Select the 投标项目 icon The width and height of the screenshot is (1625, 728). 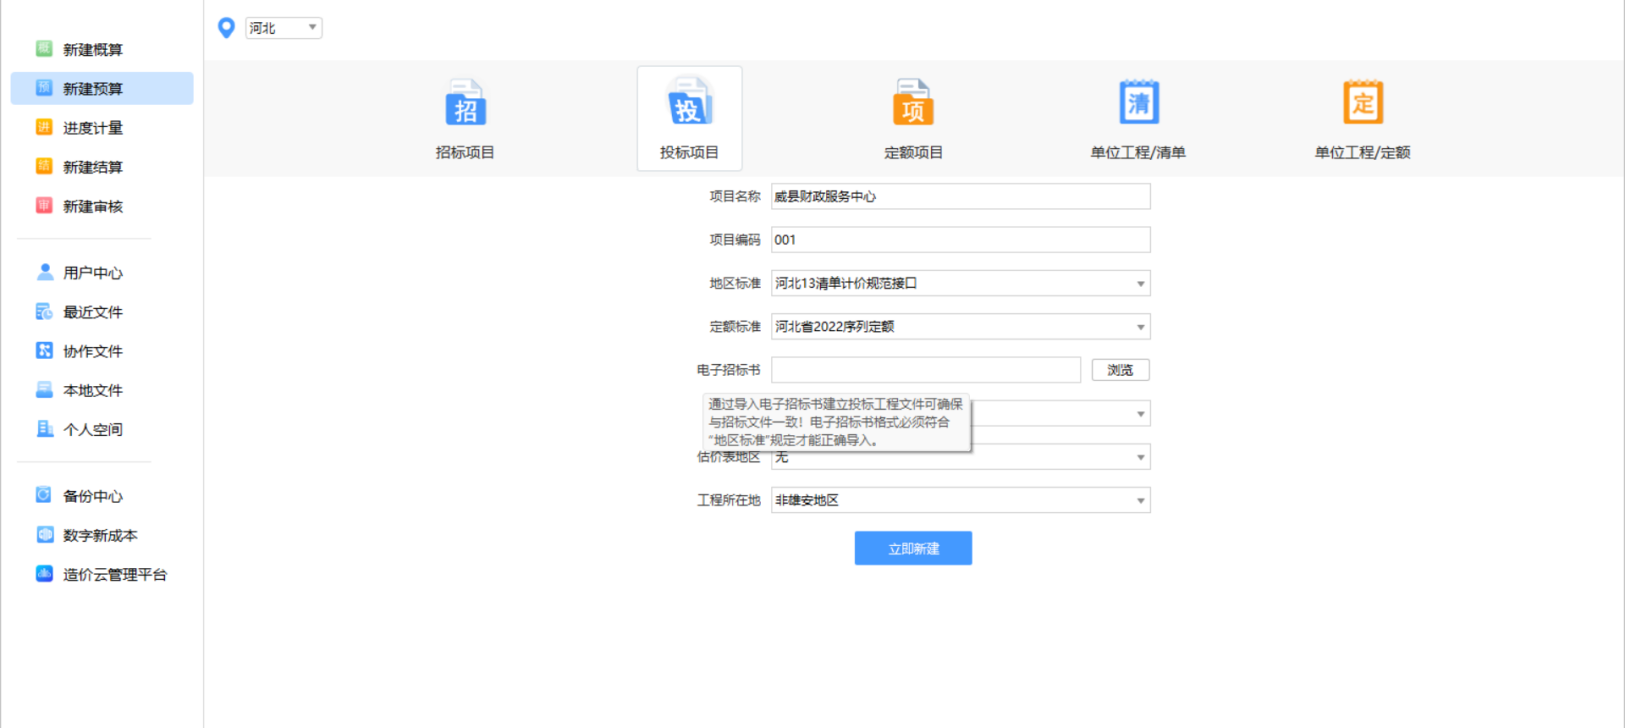pos(689,102)
